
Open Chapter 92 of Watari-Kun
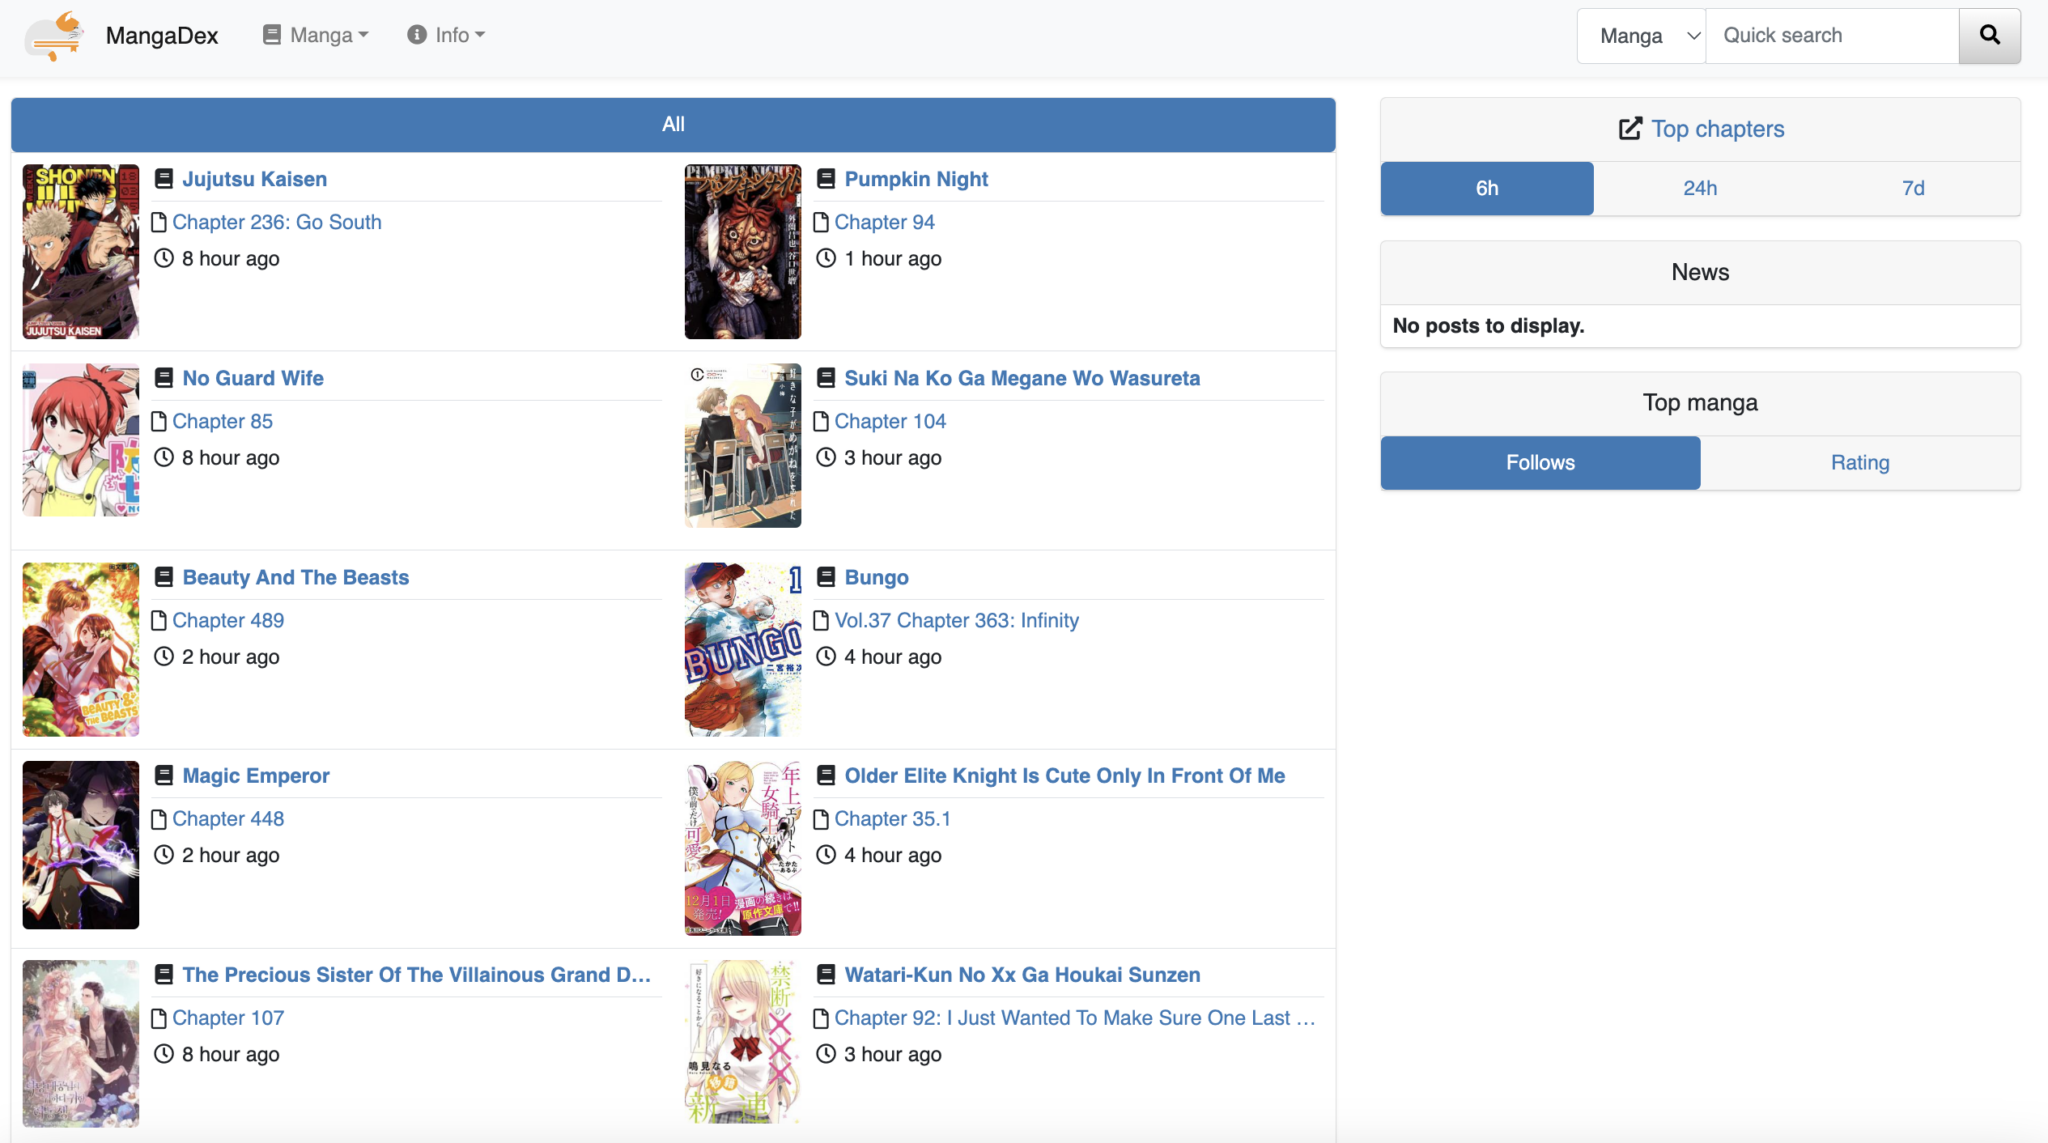pyautogui.click(x=1075, y=1018)
